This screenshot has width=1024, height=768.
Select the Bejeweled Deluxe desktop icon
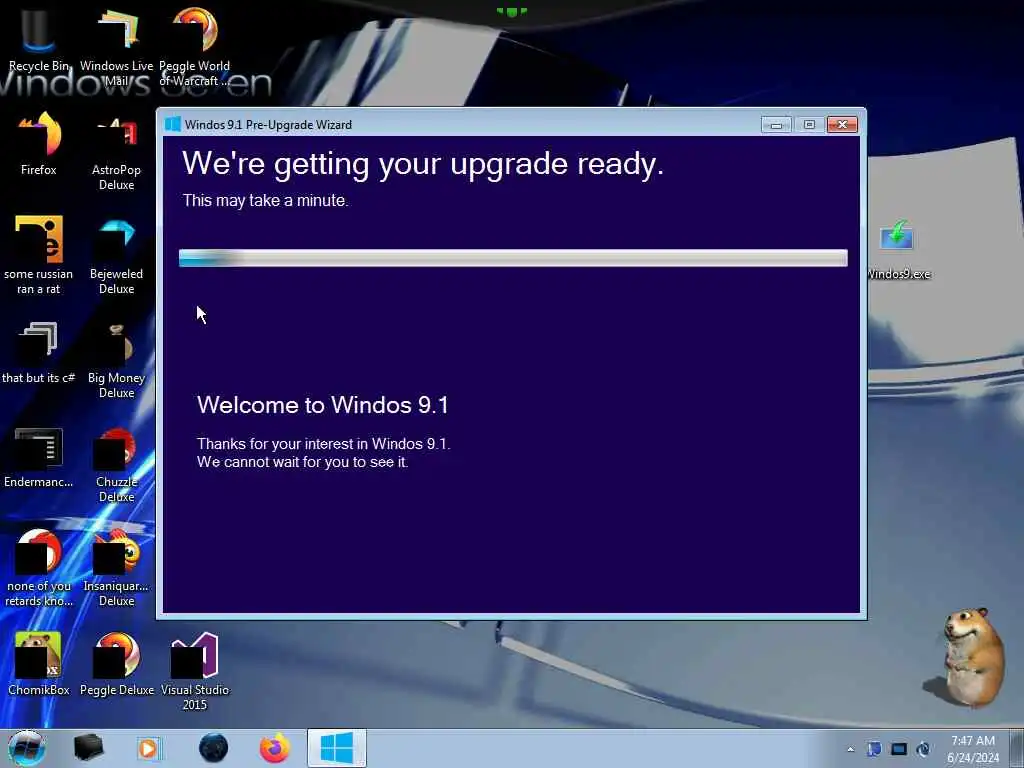click(x=116, y=255)
